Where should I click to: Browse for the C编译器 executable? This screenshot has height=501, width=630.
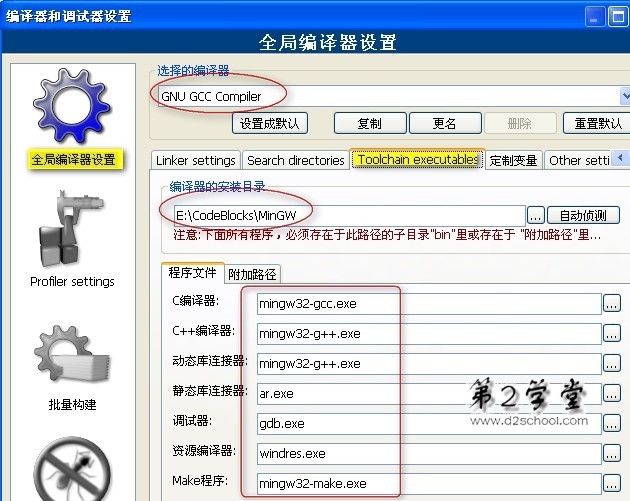tap(612, 304)
